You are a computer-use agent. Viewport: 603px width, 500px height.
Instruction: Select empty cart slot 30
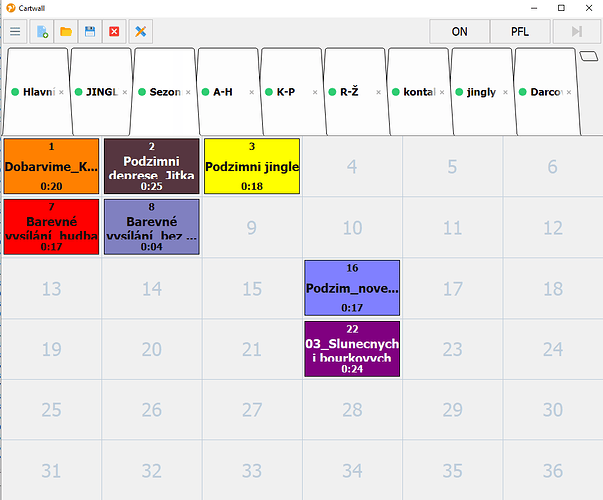(x=553, y=410)
